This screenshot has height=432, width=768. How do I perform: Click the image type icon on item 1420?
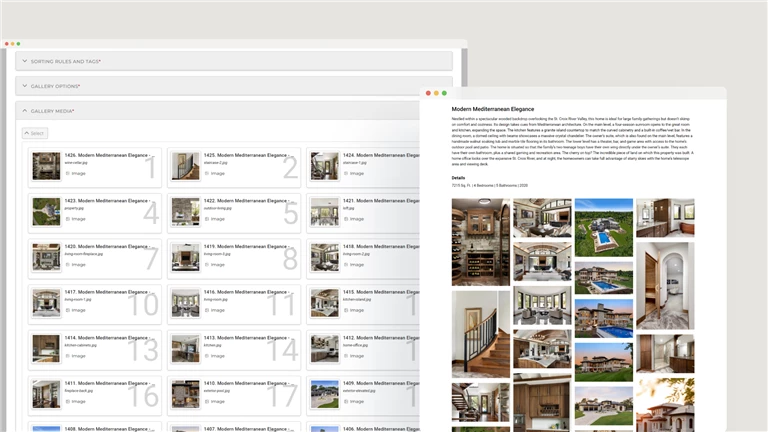pos(68,264)
